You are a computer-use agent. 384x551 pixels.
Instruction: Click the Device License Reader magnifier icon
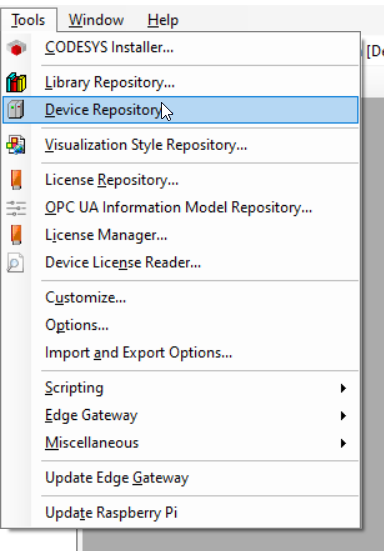click(x=15, y=262)
